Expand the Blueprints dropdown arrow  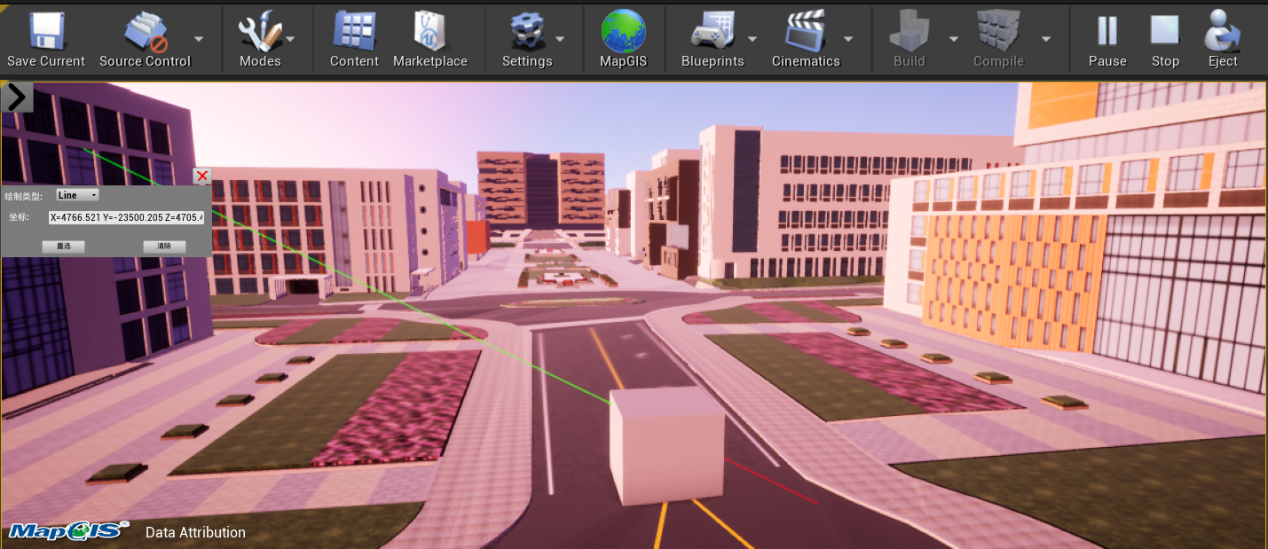coord(752,38)
